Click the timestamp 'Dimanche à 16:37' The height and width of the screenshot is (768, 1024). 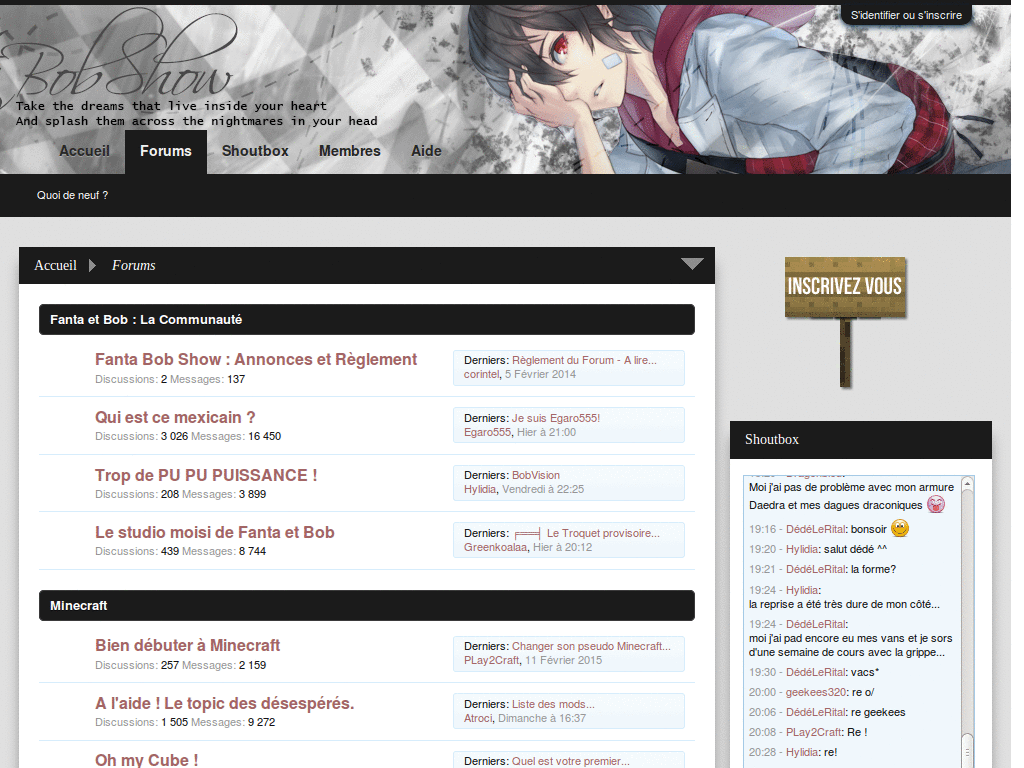[542, 718]
